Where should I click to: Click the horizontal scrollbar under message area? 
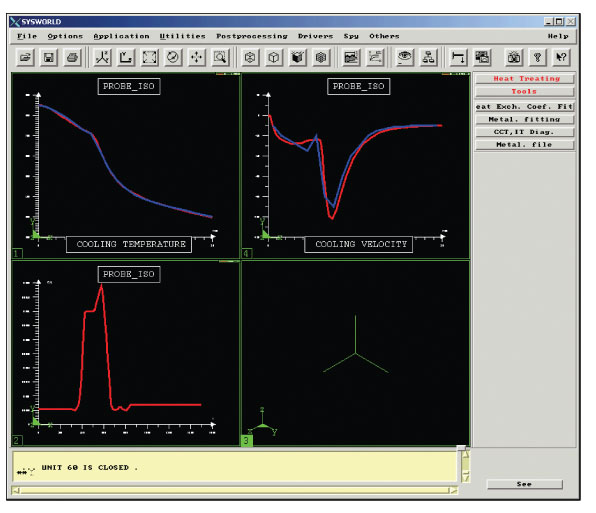pyautogui.click(x=235, y=491)
